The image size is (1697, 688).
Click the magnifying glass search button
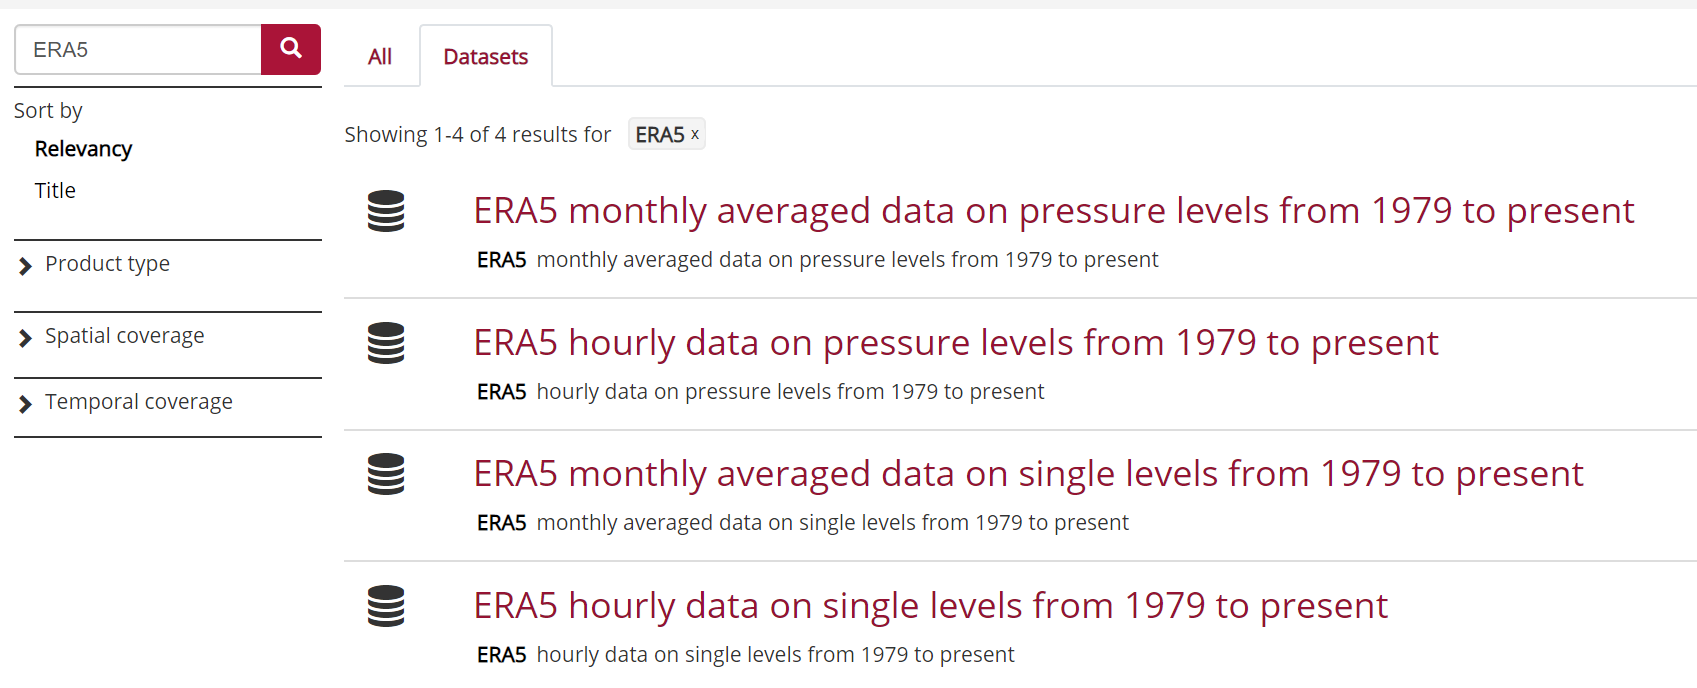click(x=291, y=49)
